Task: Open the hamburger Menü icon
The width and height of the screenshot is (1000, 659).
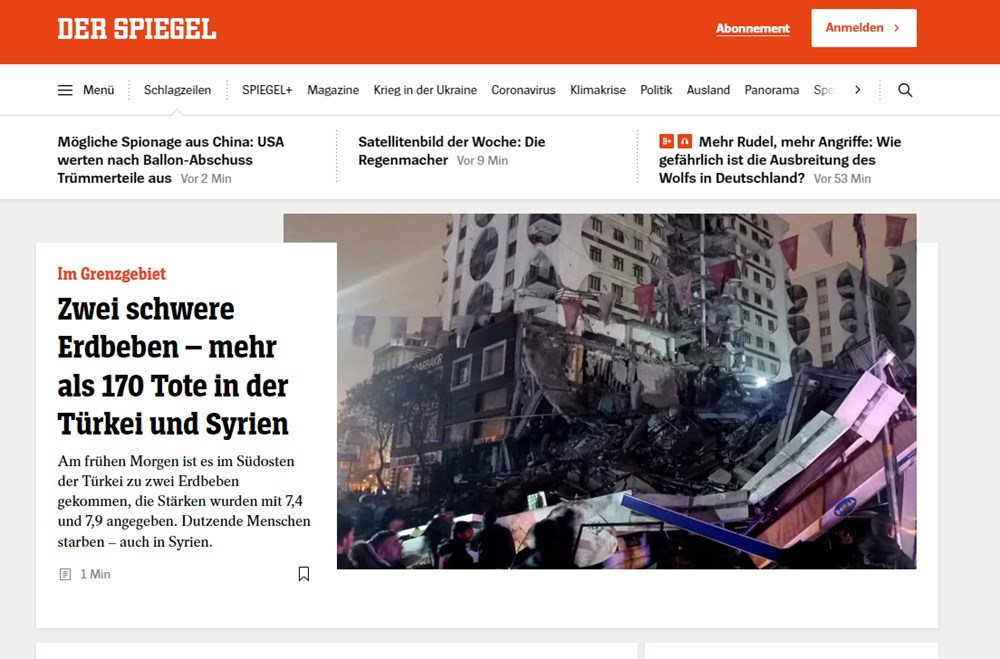Action: [x=65, y=90]
